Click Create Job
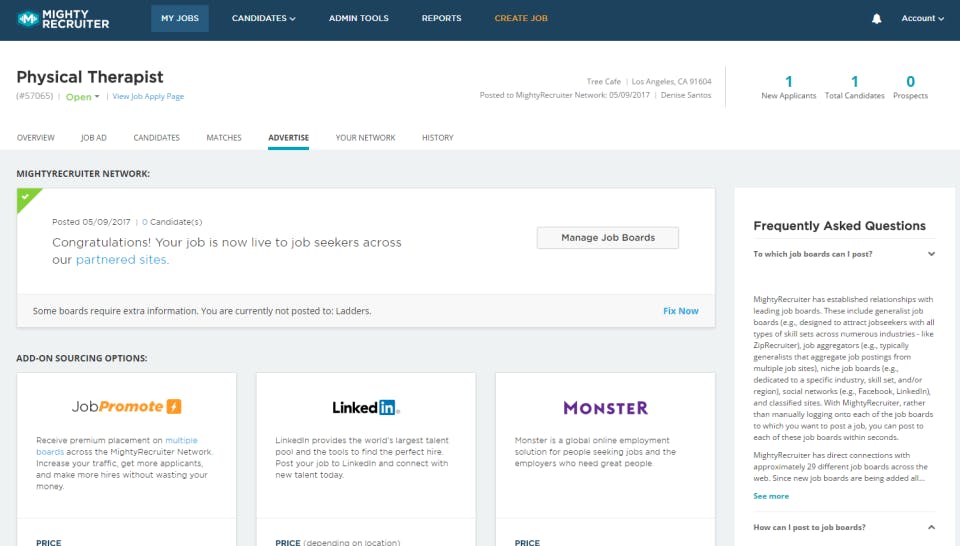 (521, 18)
